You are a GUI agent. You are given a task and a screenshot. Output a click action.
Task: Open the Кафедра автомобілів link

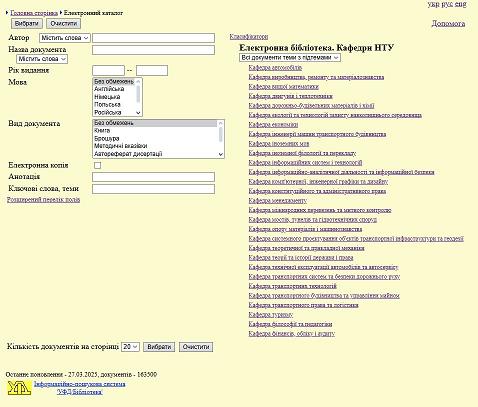click(275, 68)
